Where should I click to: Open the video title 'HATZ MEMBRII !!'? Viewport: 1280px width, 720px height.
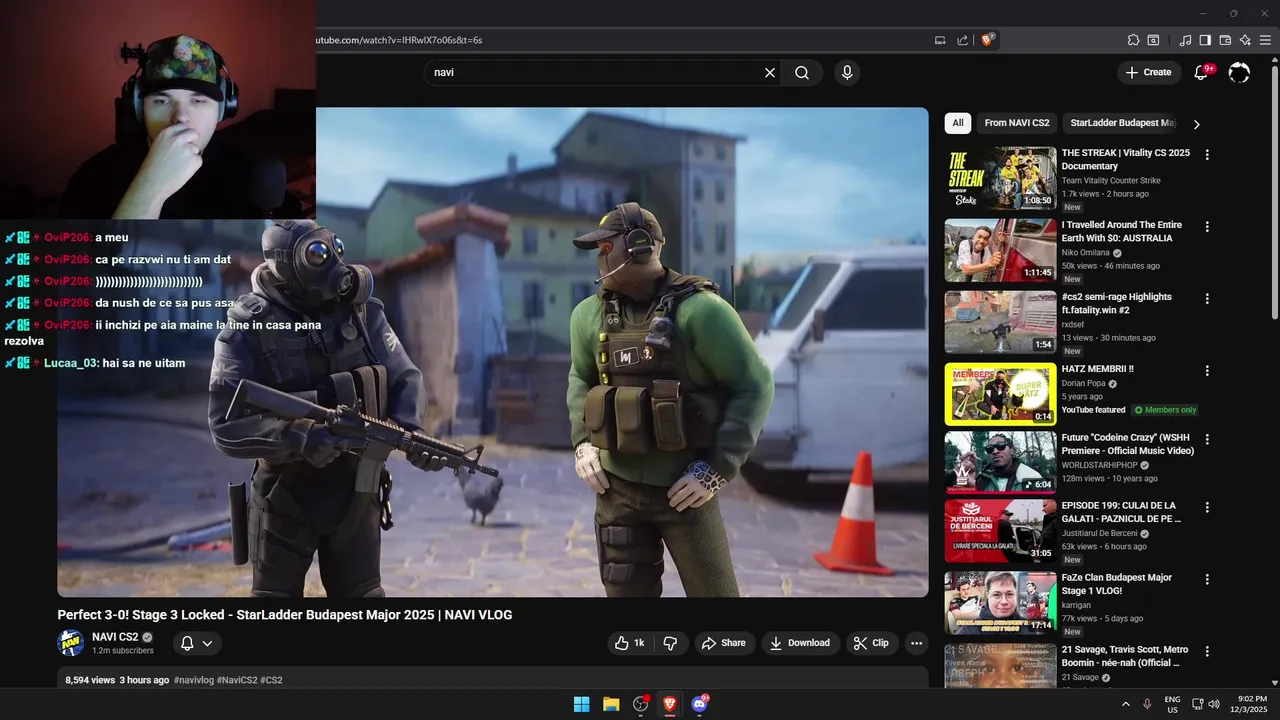[x=1097, y=369]
